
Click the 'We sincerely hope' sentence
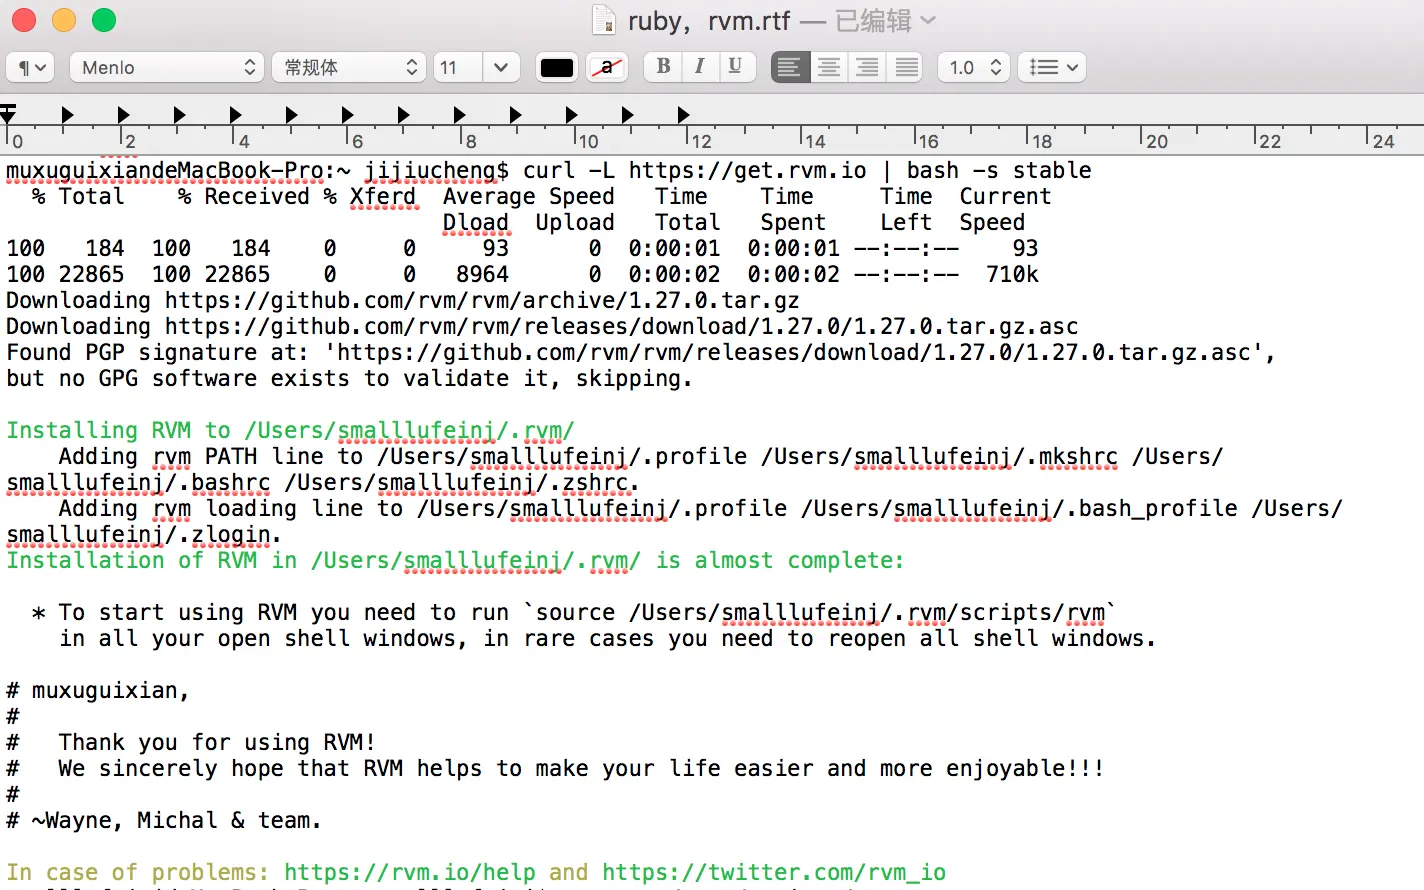coord(581,768)
